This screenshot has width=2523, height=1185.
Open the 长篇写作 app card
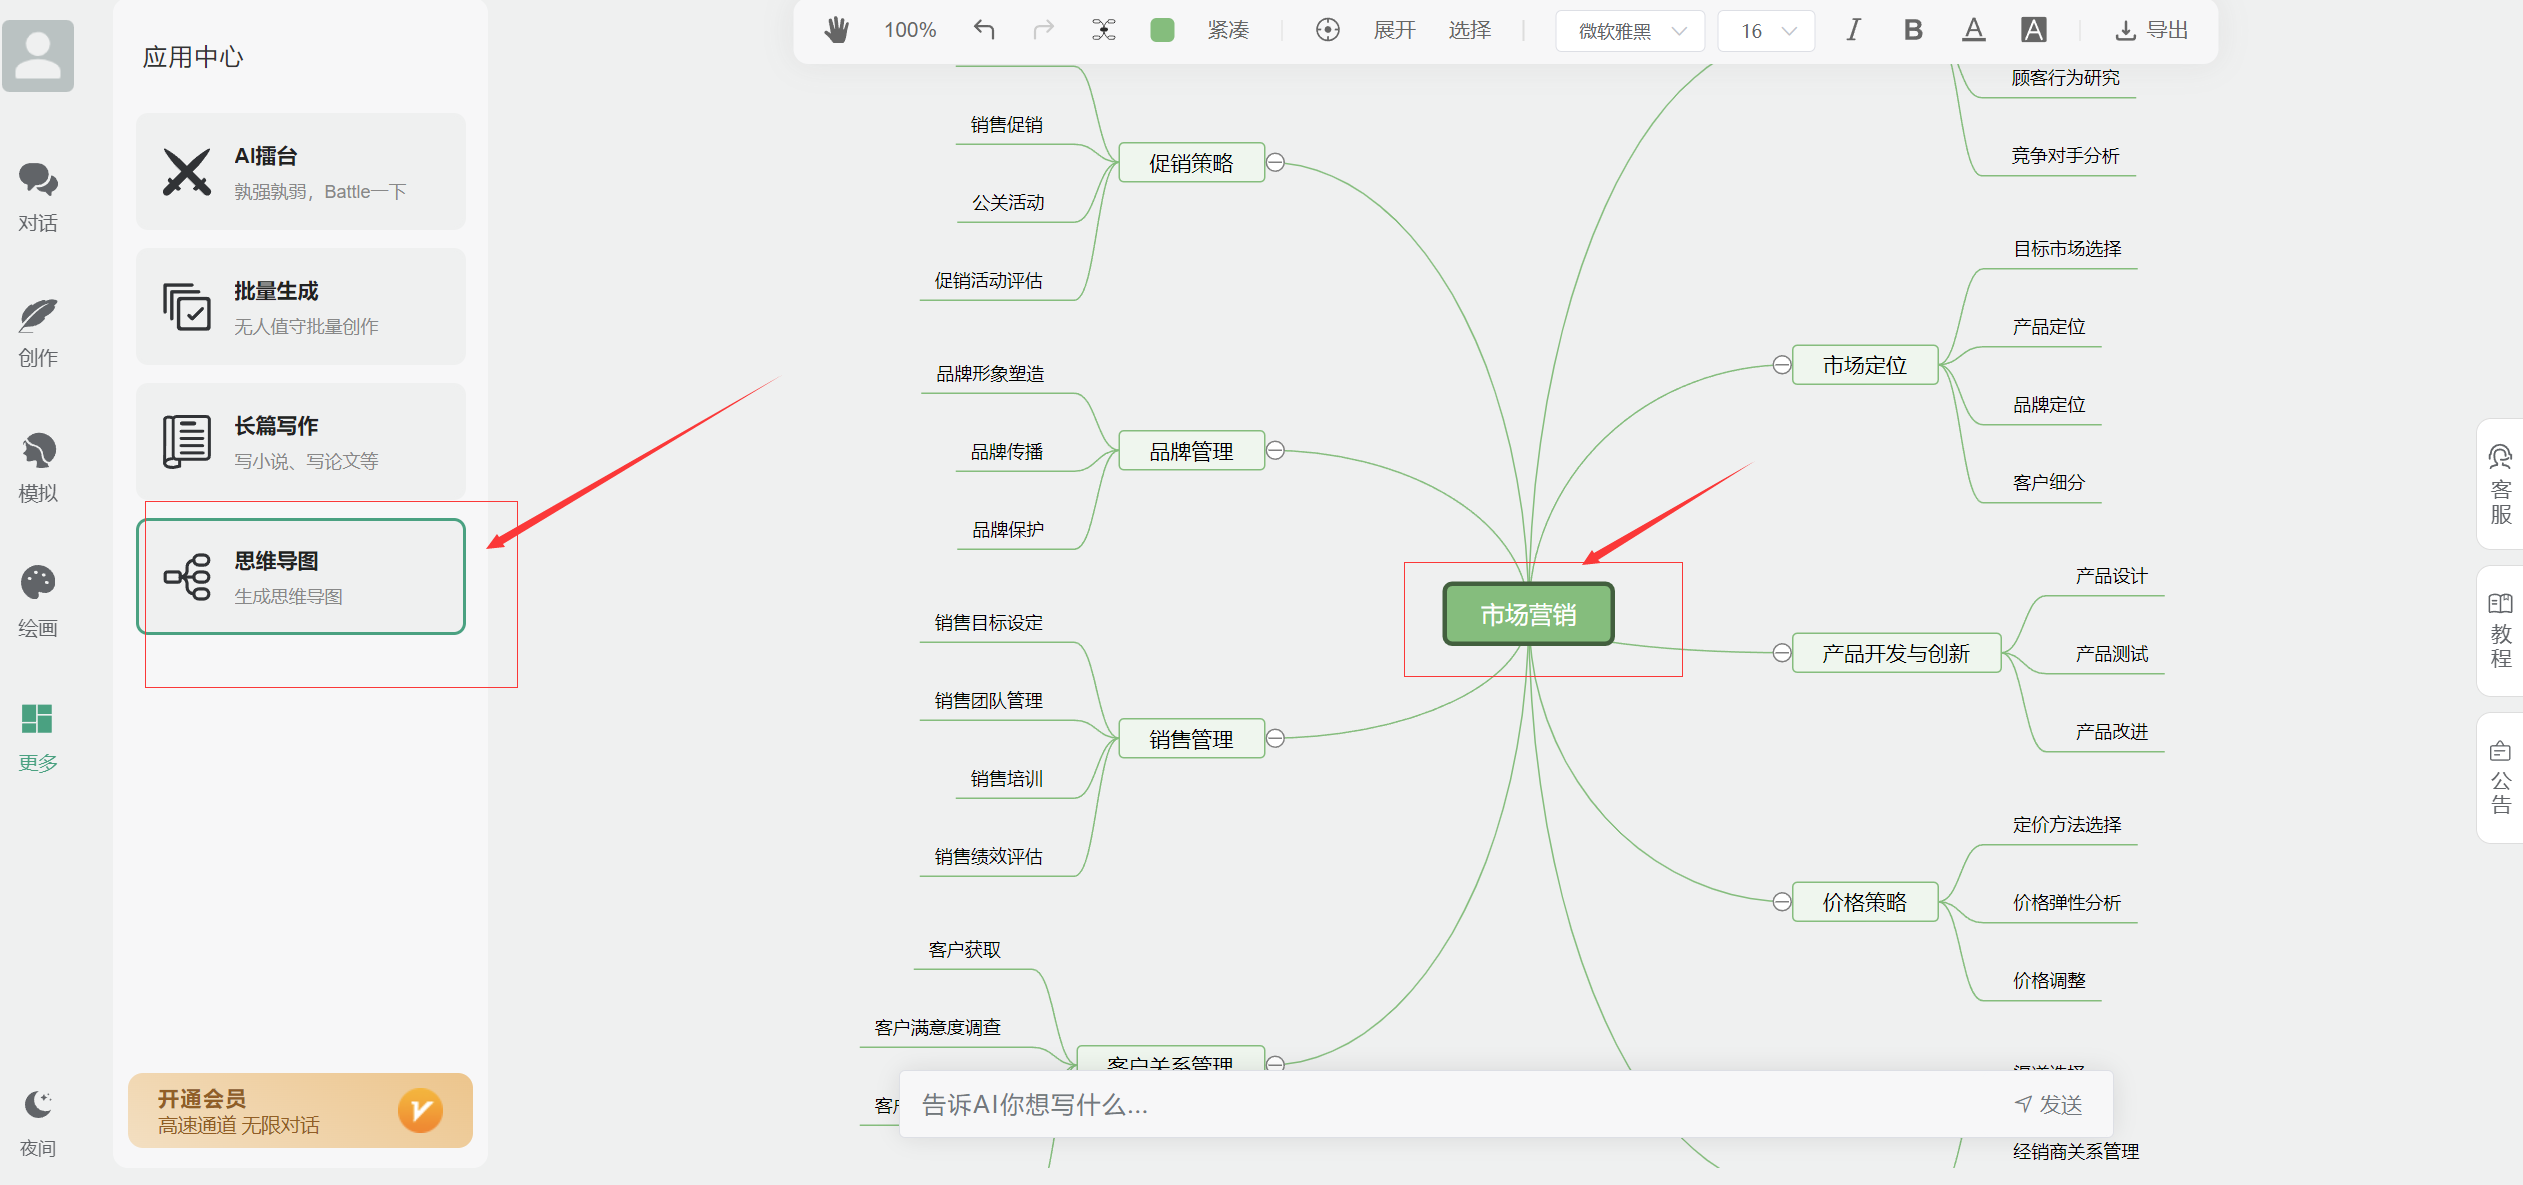[301, 442]
